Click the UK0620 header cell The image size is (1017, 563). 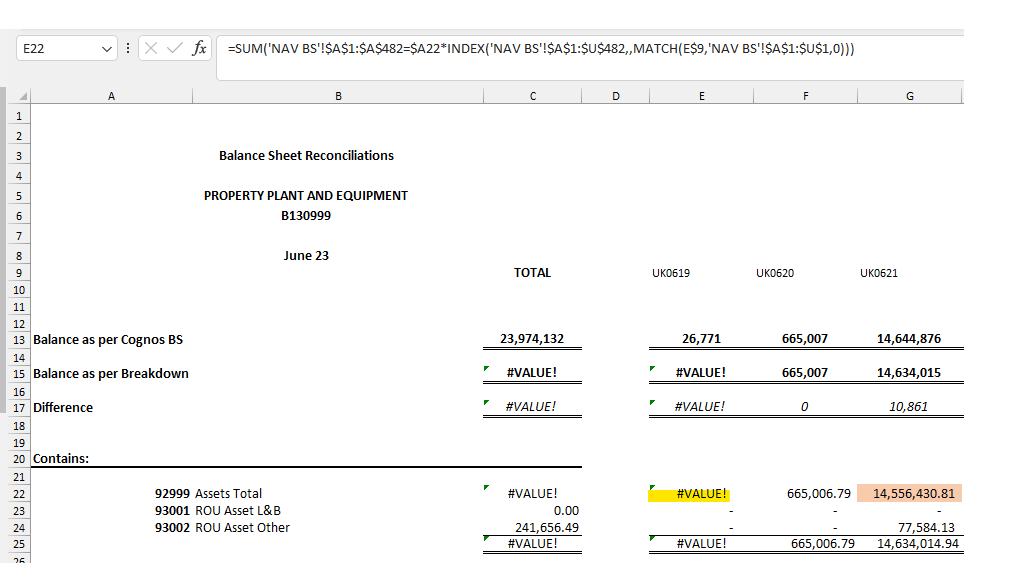coord(775,273)
